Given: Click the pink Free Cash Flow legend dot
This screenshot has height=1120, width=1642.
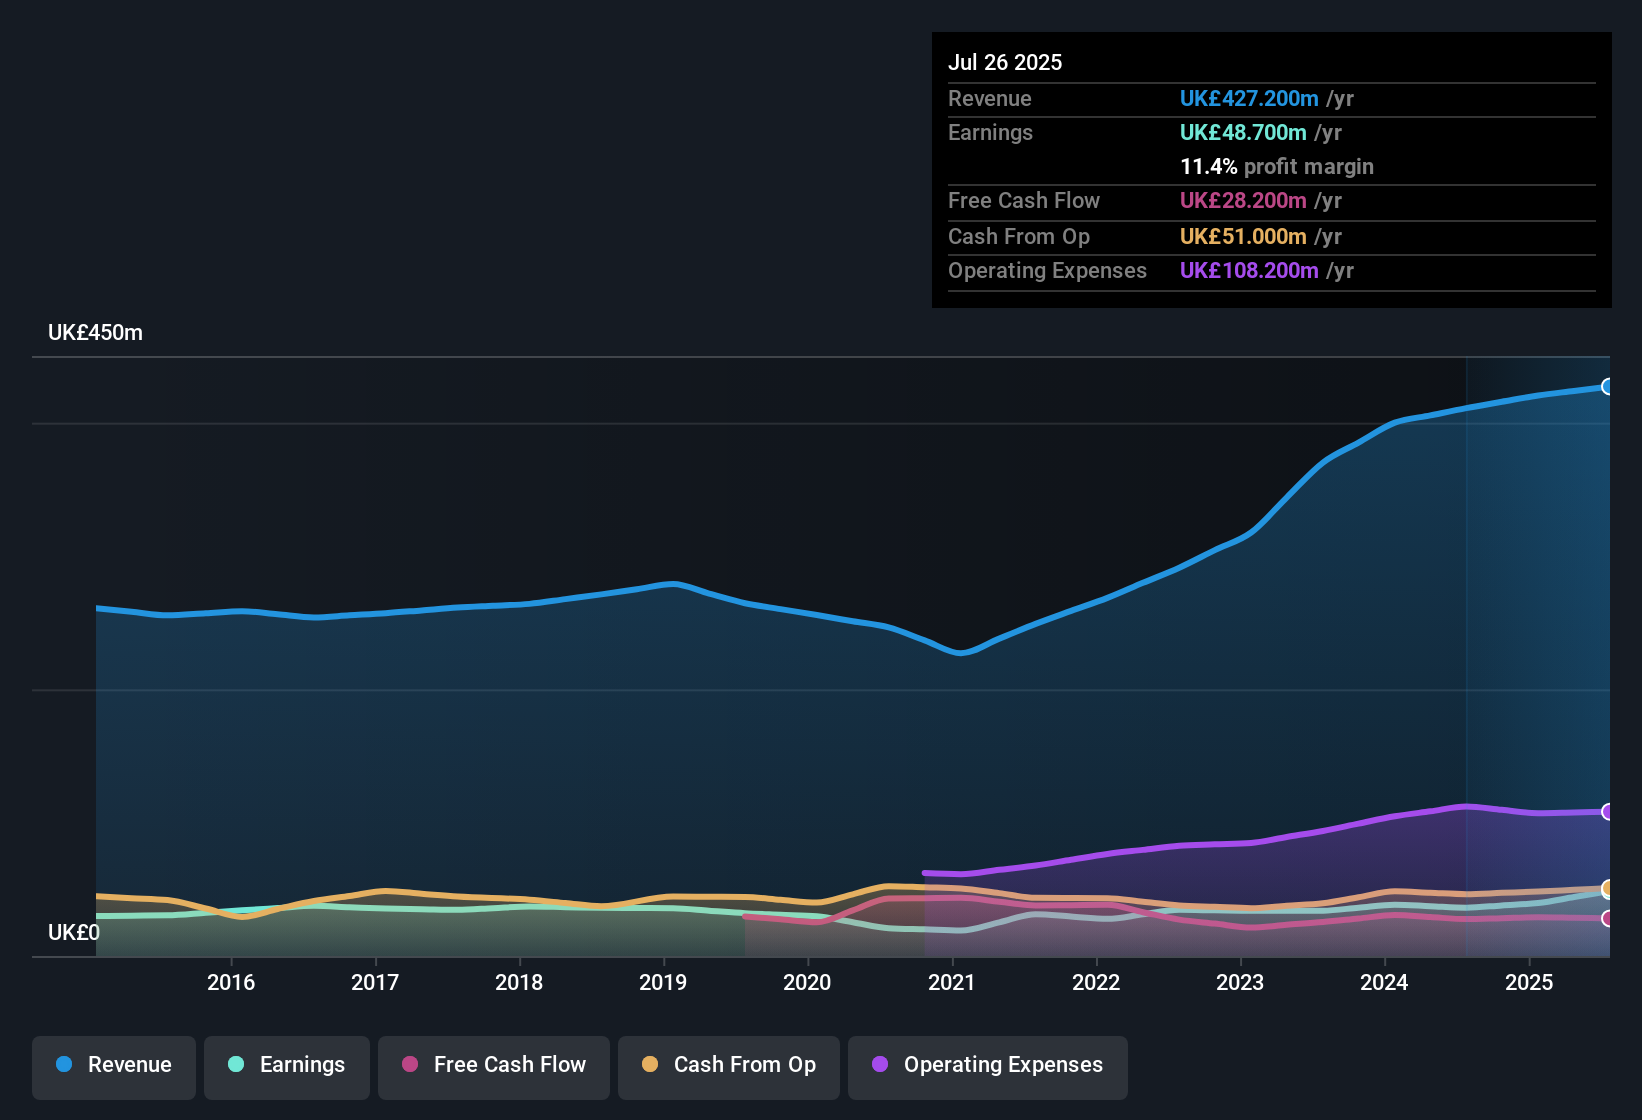Looking at the screenshot, I should (x=409, y=1066).
